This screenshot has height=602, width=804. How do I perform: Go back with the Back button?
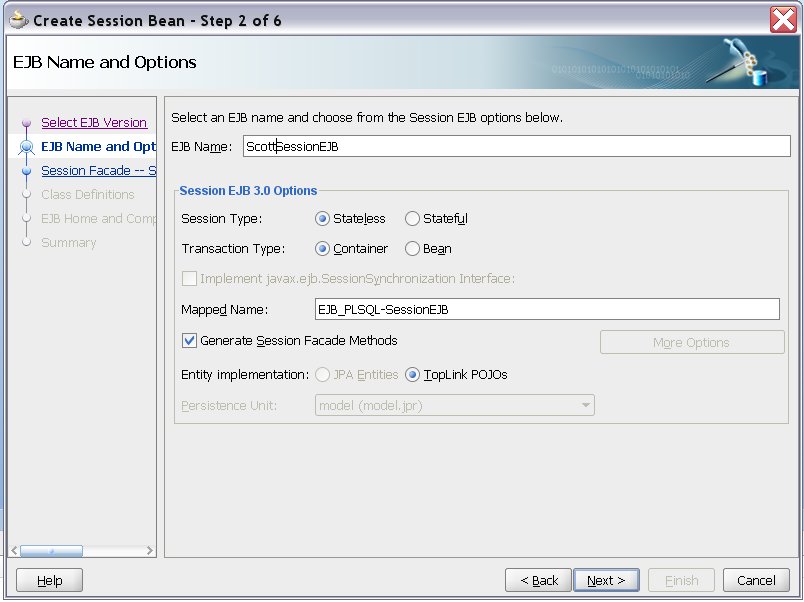pyautogui.click(x=538, y=580)
